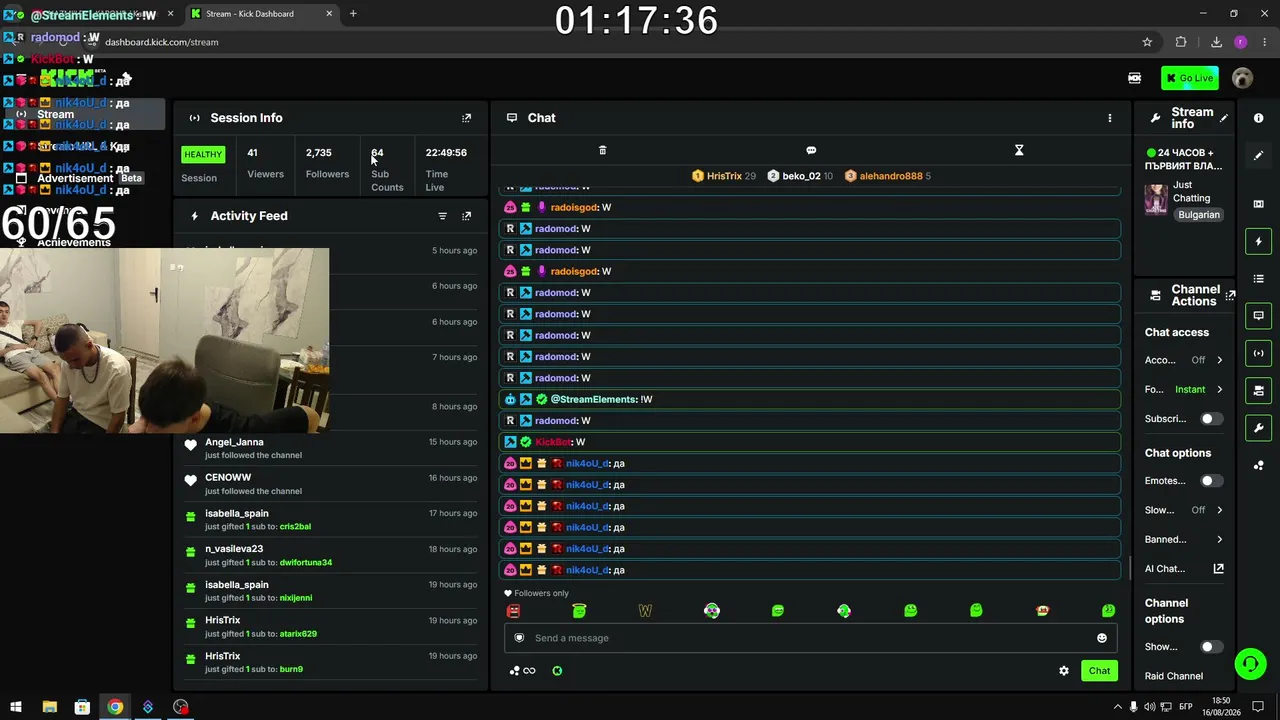The height and width of the screenshot is (720, 1280).
Task: Toggle the session info broadcast sidebar icon
Action: pos(1258,353)
